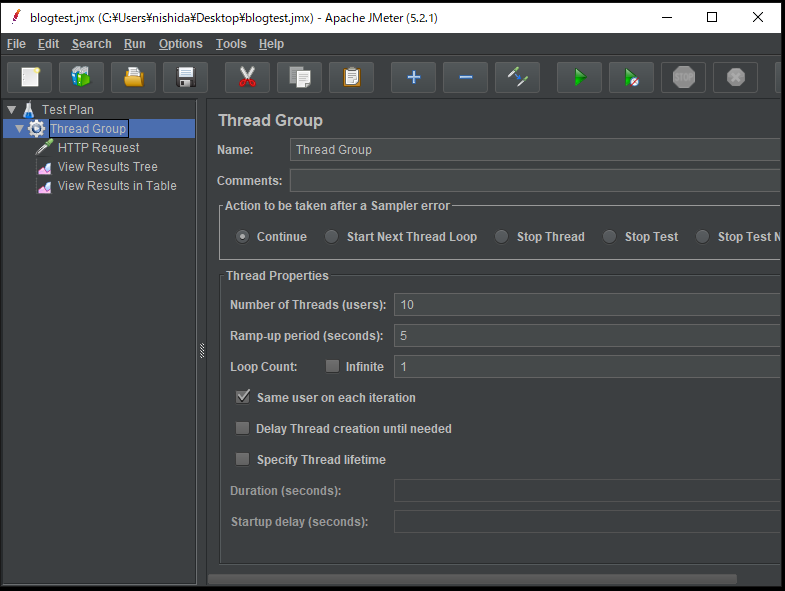
Task: Click the View Results Tree listener icon
Action: point(45,167)
